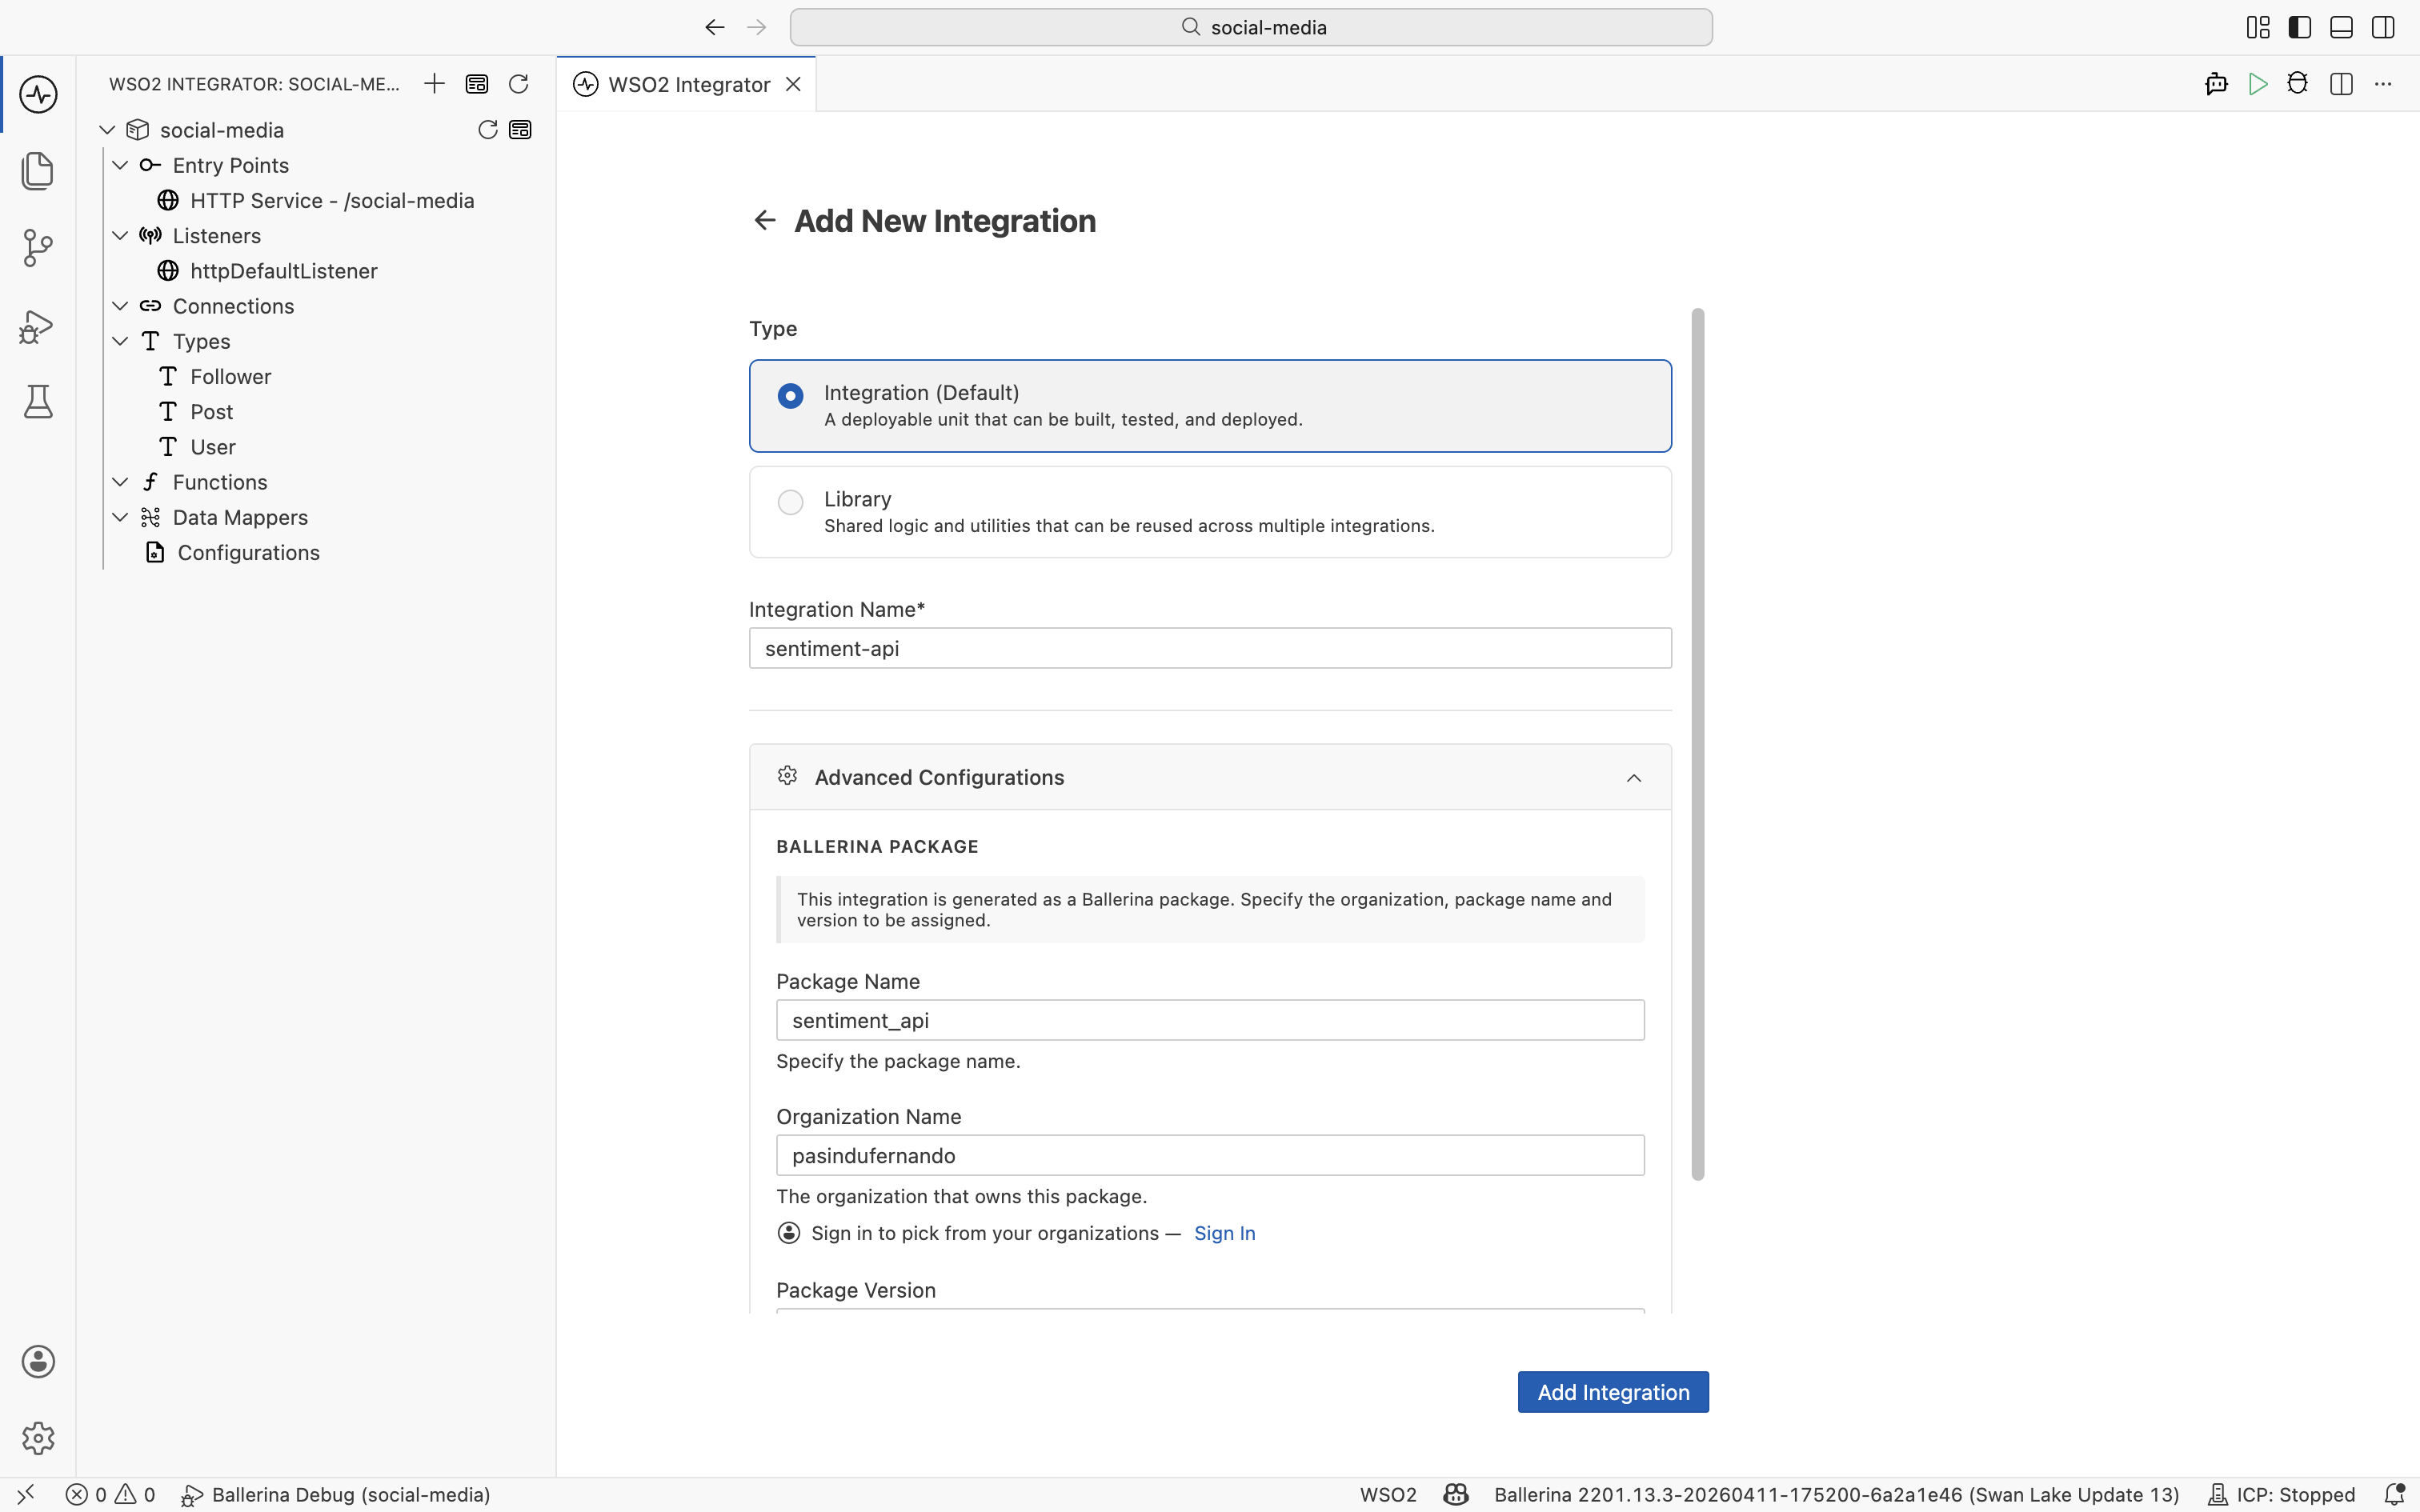The width and height of the screenshot is (2420, 1512).
Task: Open the Configurations tree item
Action: click(248, 553)
